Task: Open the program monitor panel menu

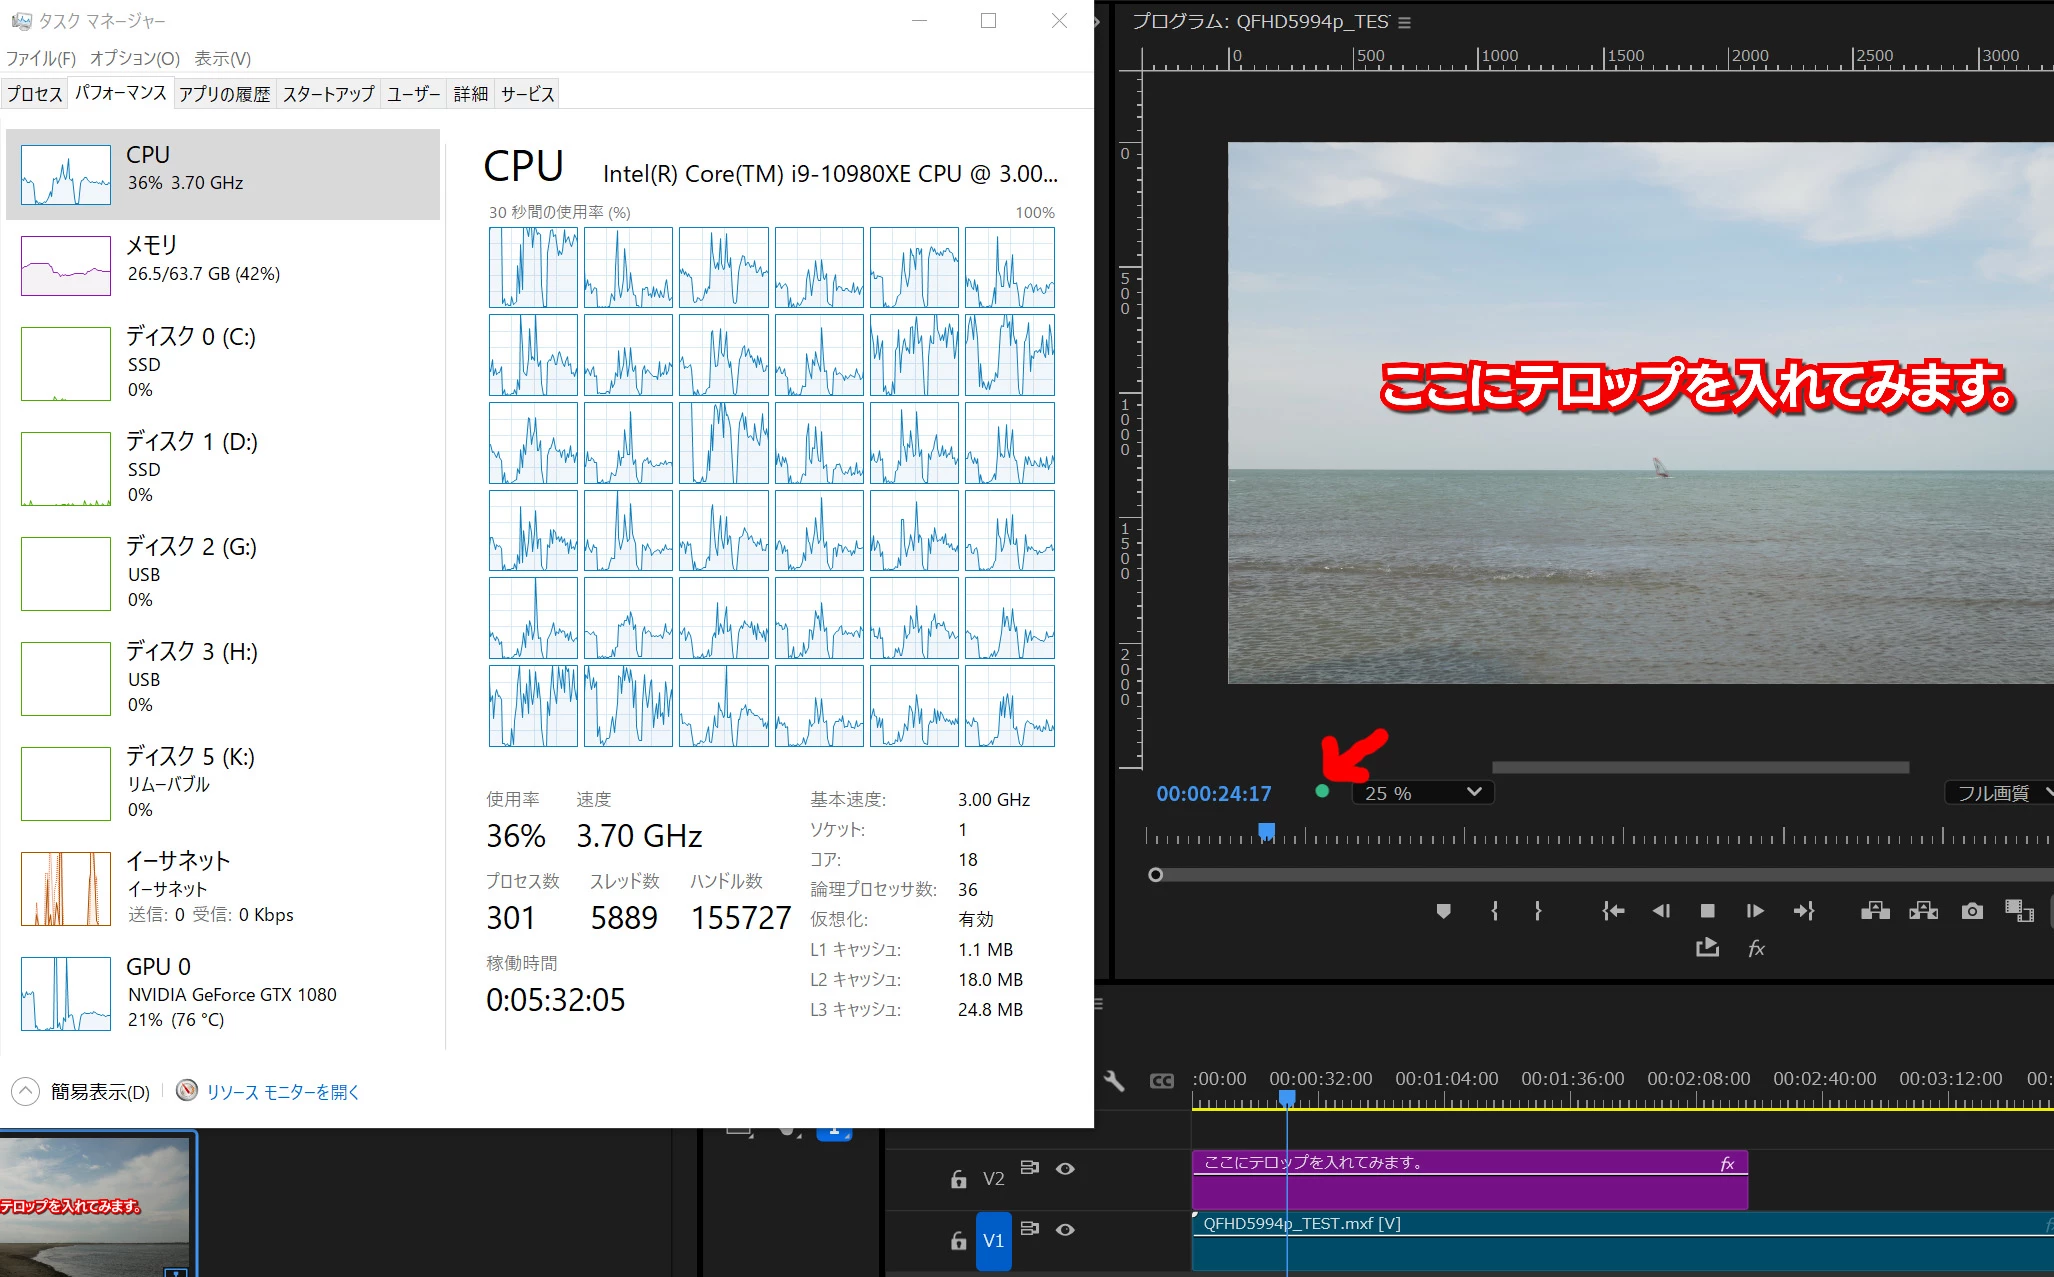Action: point(1404,22)
